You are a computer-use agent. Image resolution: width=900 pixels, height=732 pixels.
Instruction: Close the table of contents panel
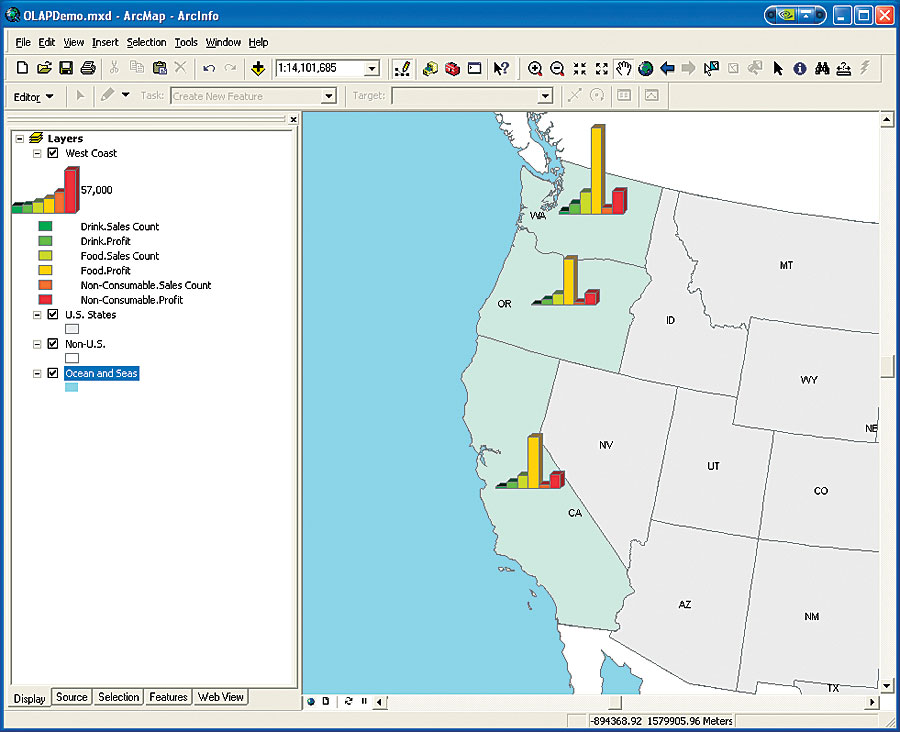point(293,119)
